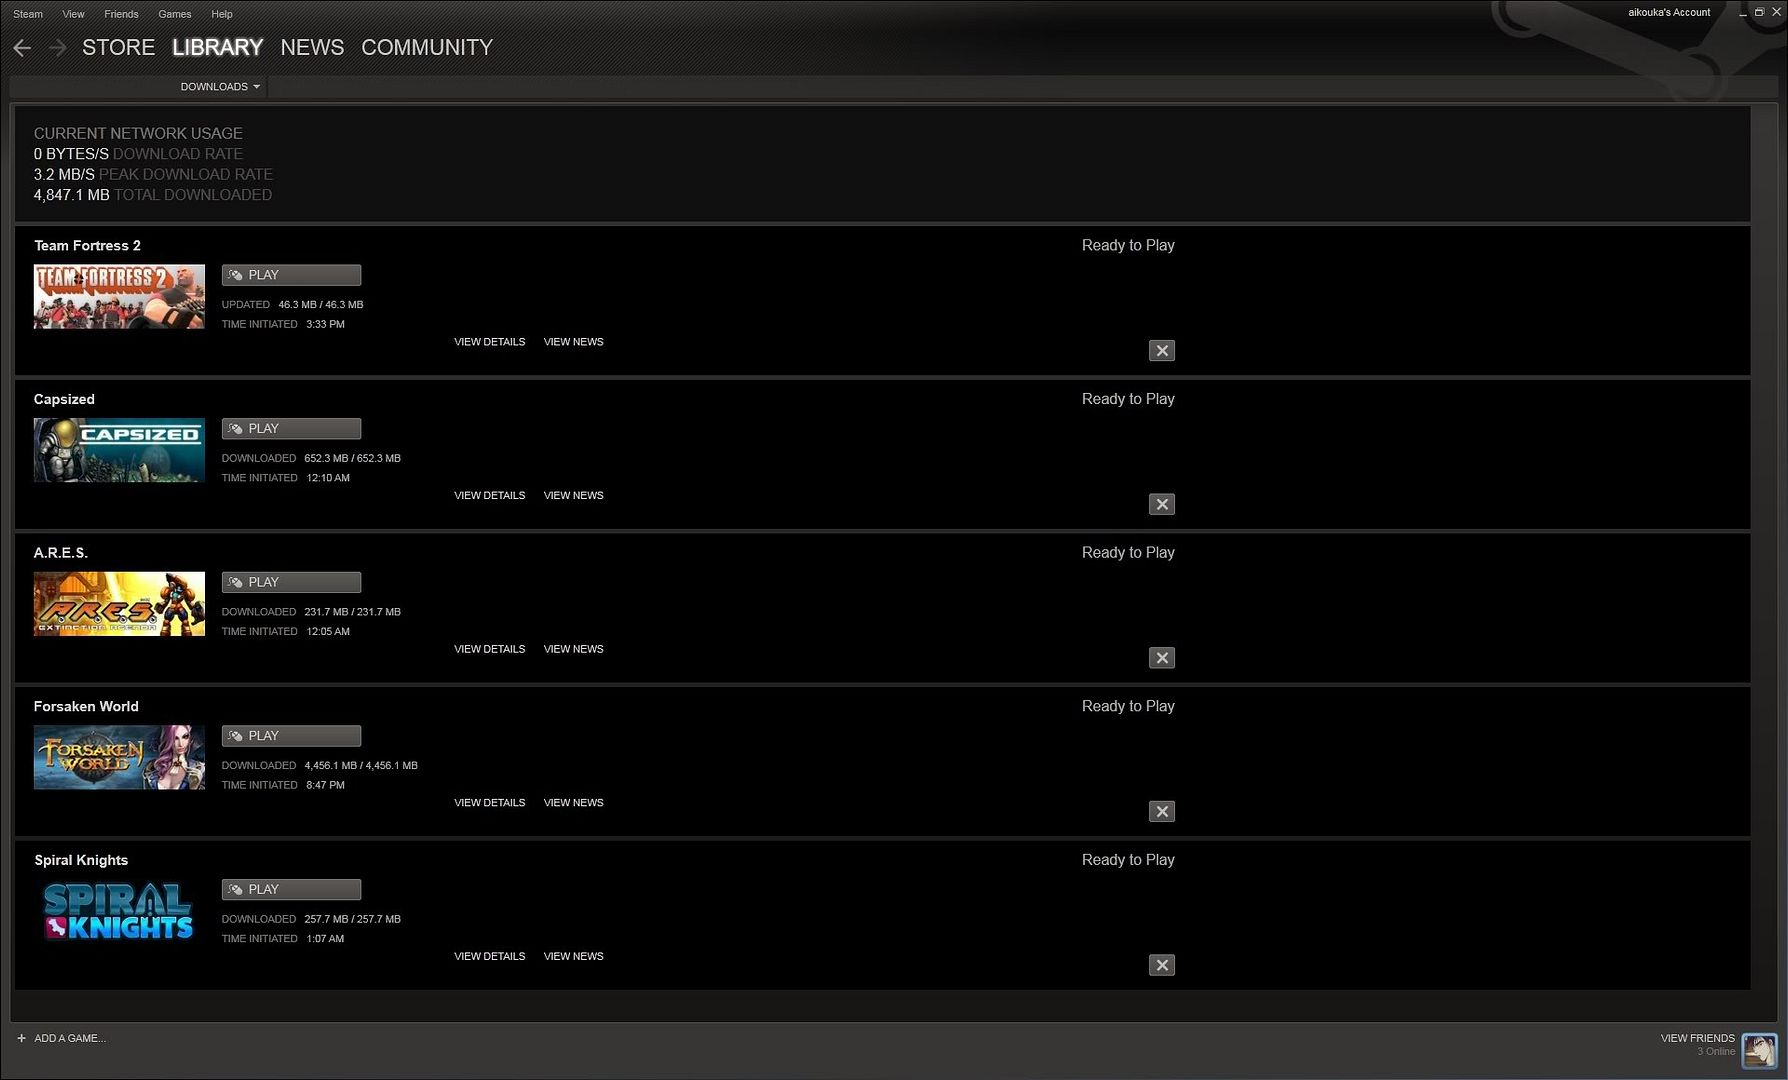Click Add a Game link
Viewport: 1788px width, 1080px height.
70,1038
